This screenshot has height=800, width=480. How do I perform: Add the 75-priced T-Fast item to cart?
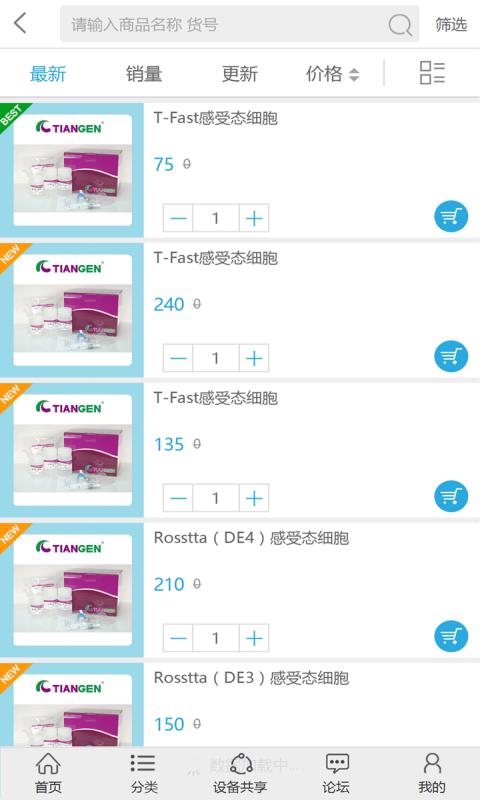(451, 217)
